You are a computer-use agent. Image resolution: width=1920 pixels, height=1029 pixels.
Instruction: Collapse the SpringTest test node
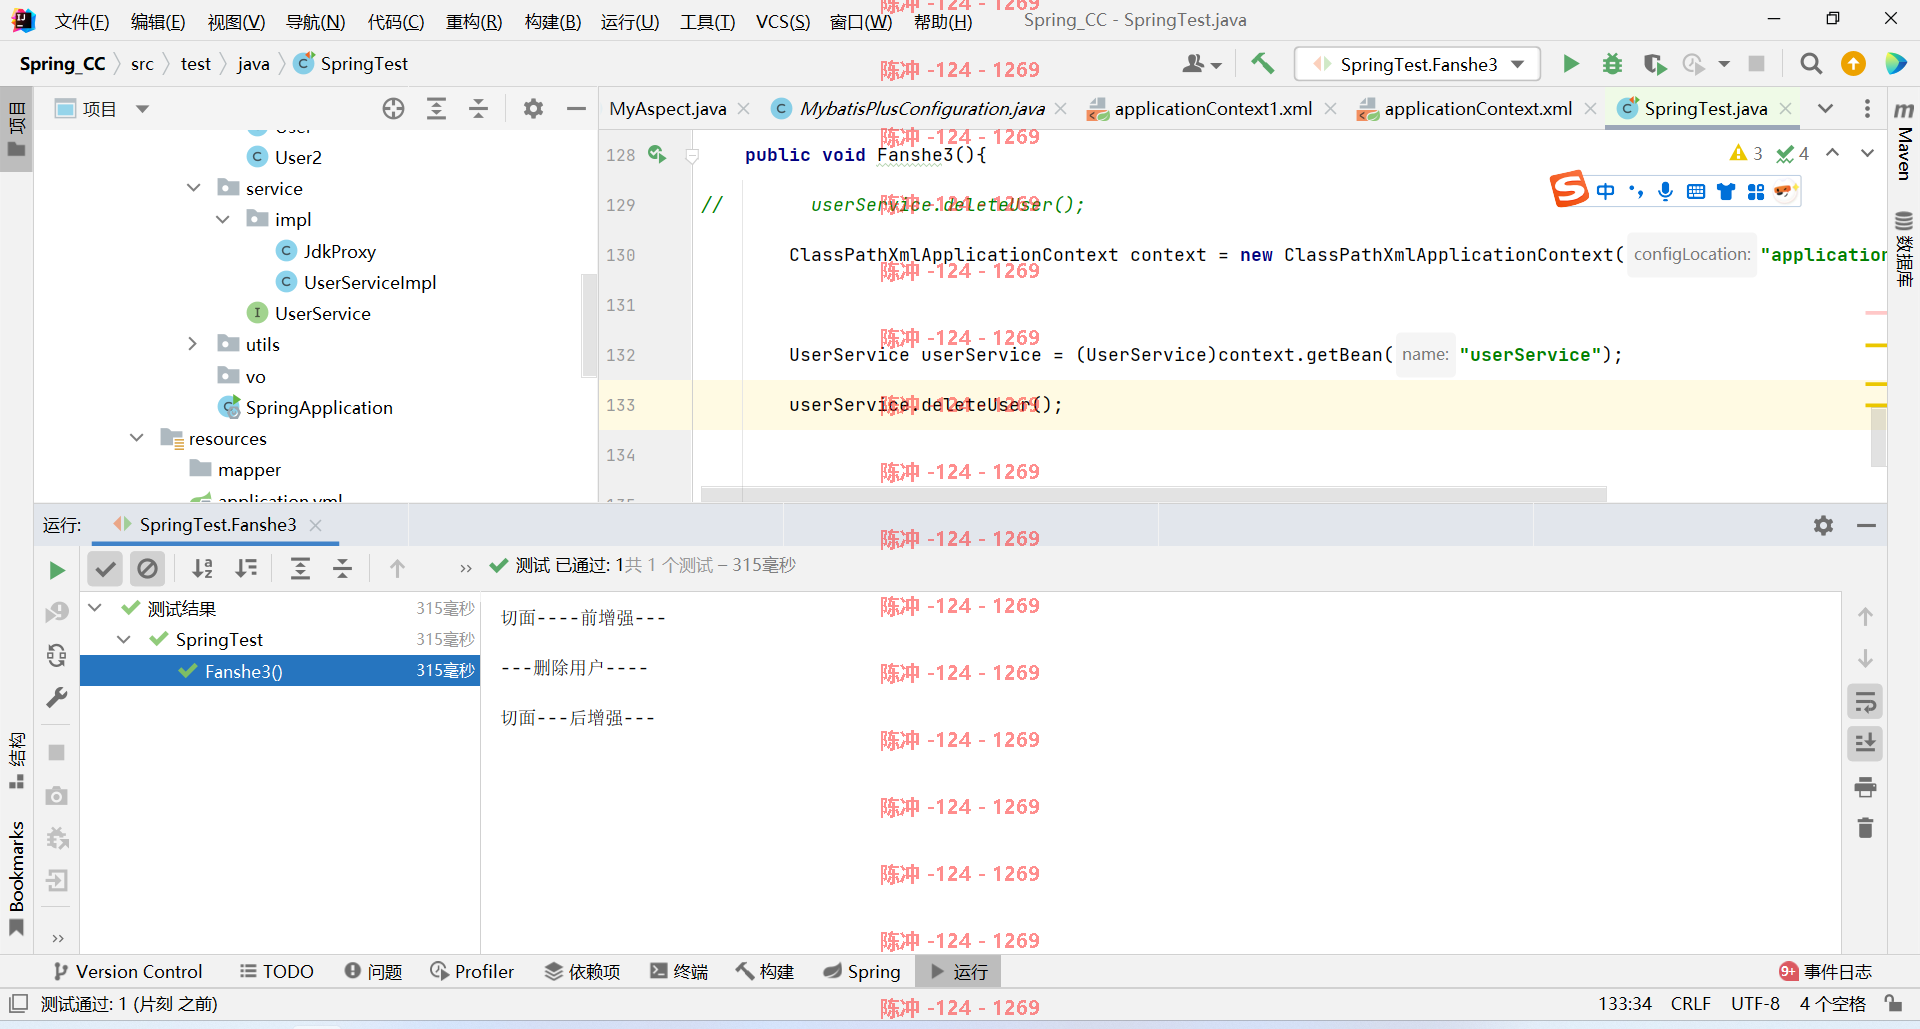coord(124,639)
